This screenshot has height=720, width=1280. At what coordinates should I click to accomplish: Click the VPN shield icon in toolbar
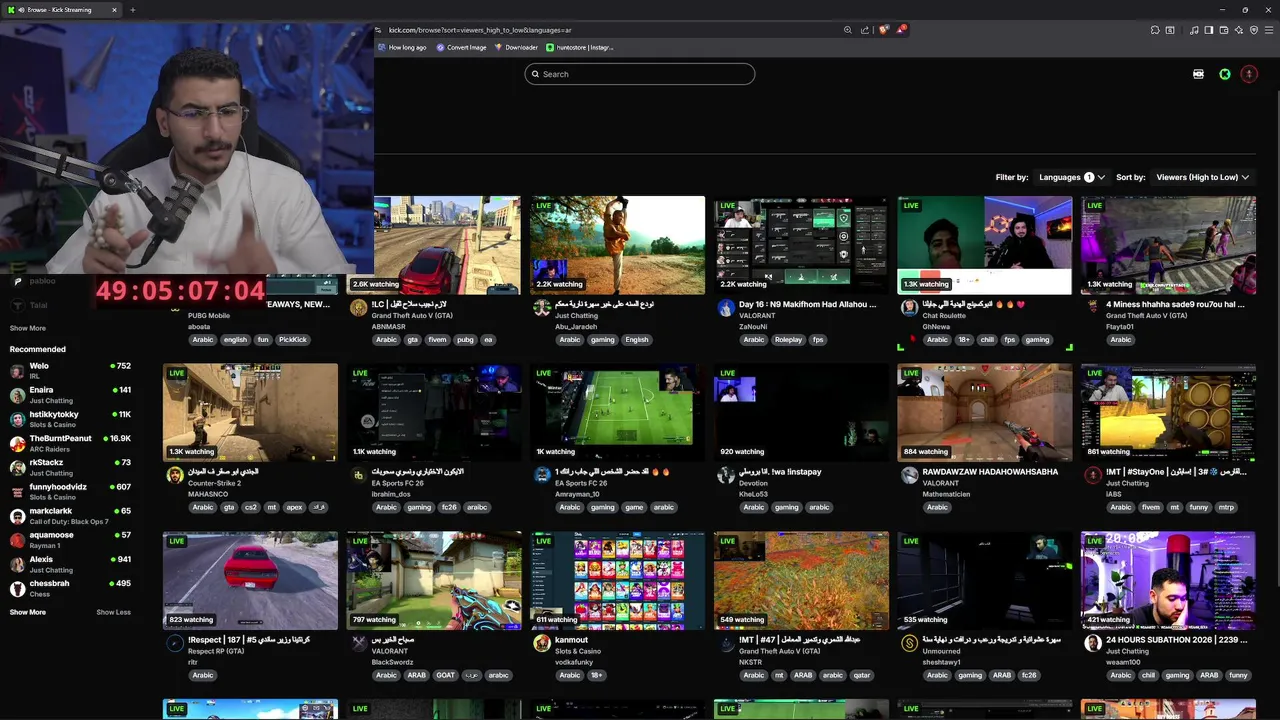click(1254, 30)
